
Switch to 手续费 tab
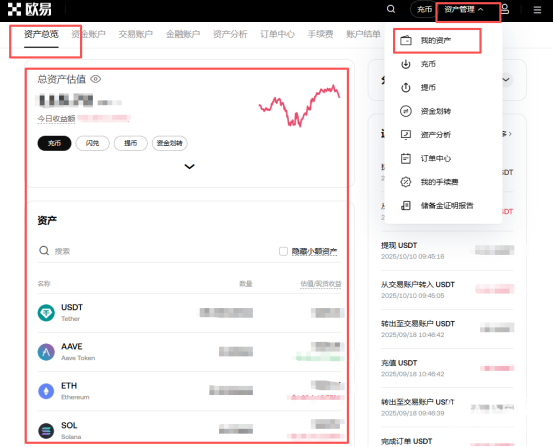tap(320, 34)
